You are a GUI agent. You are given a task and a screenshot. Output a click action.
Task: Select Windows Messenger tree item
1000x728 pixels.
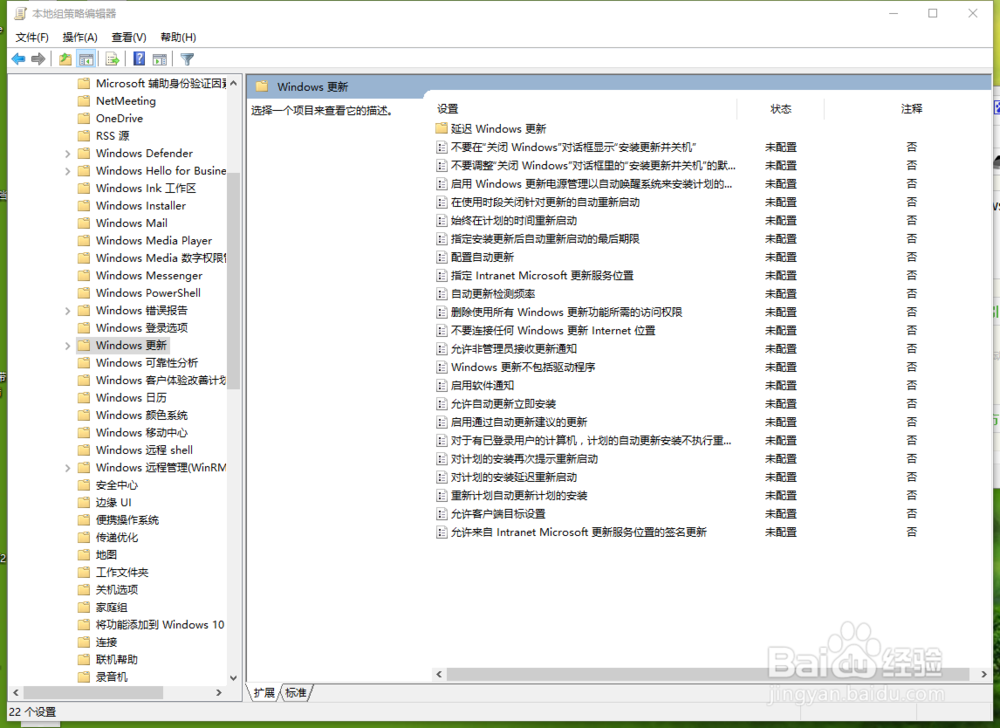[x=149, y=276]
